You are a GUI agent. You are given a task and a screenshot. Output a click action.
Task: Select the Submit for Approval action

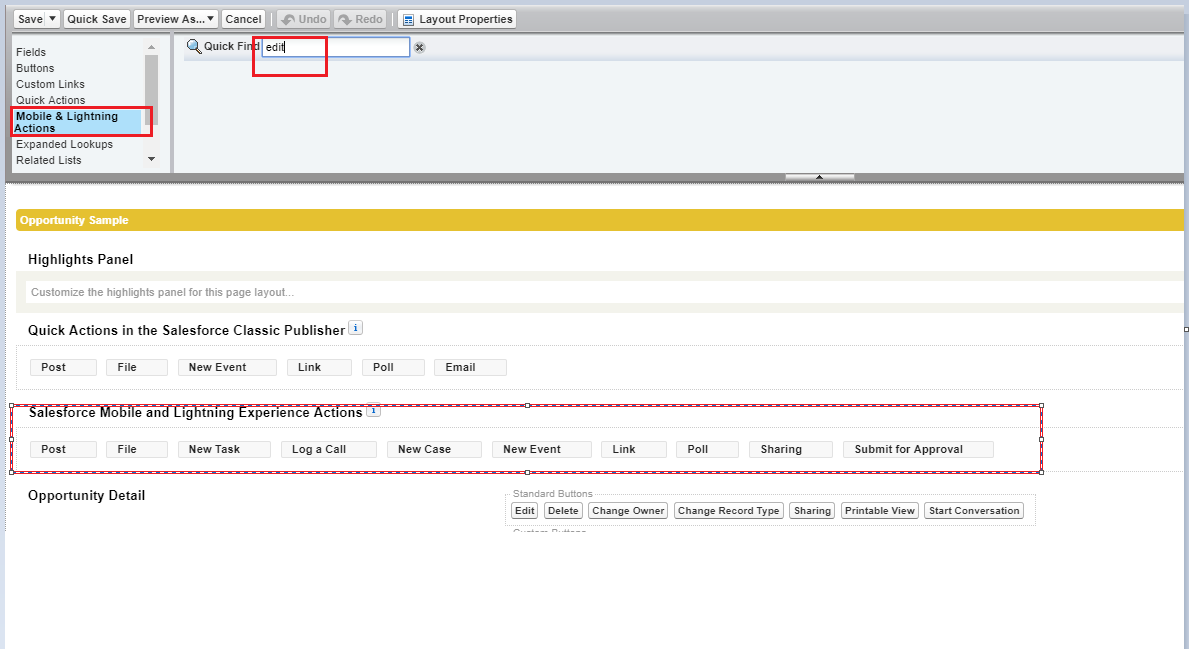(x=908, y=450)
